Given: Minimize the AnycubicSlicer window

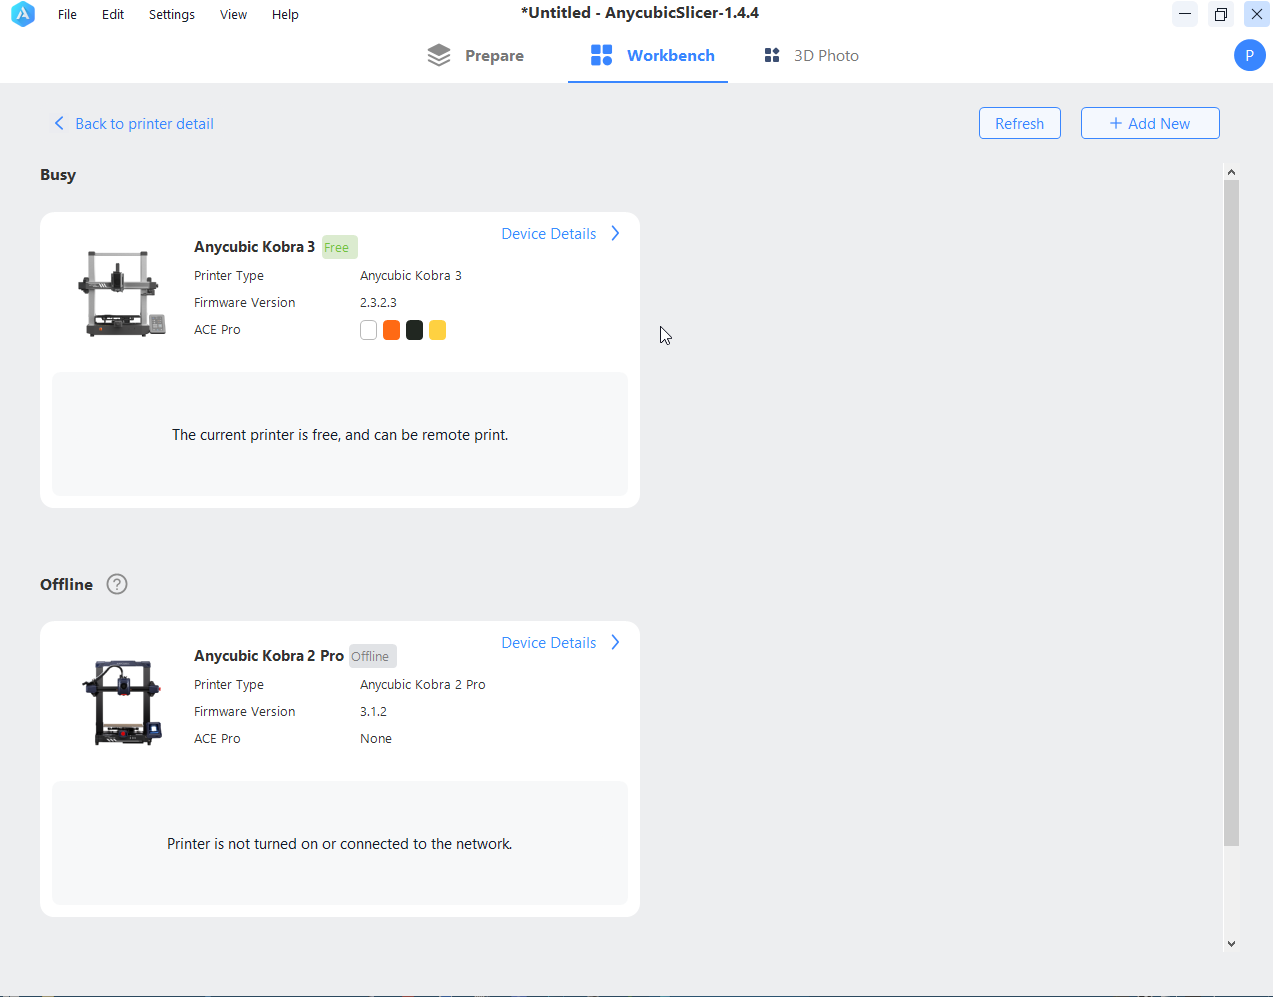Looking at the screenshot, I should pyautogui.click(x=1185, y=14).
